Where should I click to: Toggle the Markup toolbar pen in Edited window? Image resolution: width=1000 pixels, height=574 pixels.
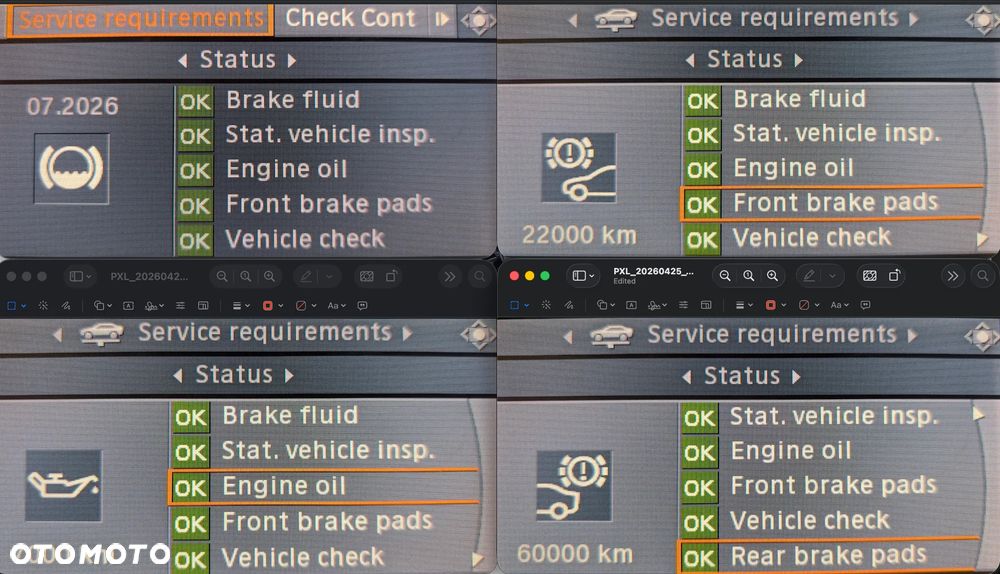(x=809, y=276)
